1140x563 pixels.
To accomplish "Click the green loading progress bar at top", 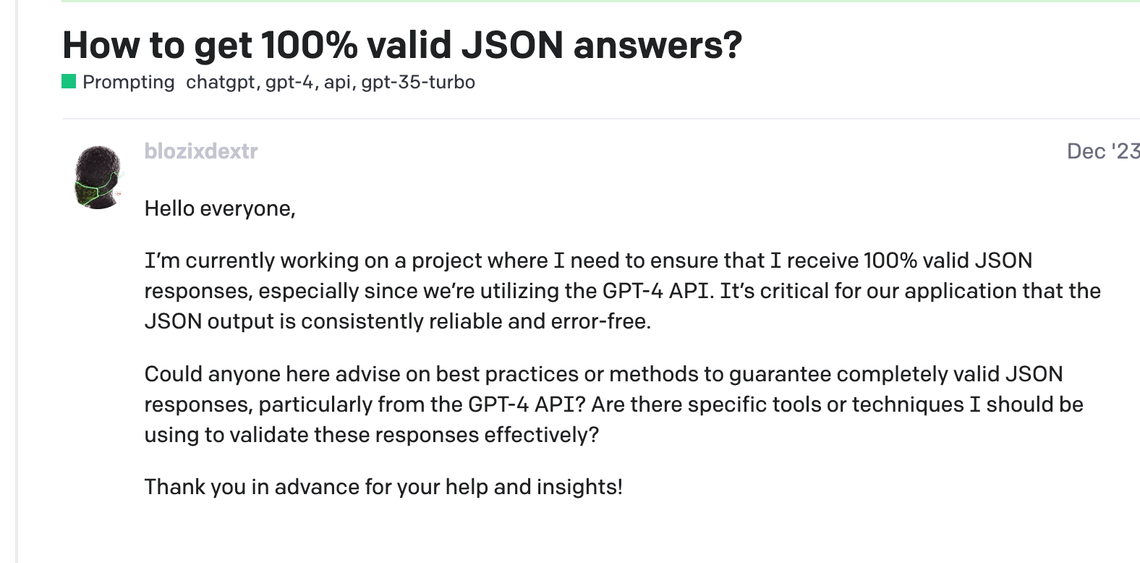I will [600, 1].
